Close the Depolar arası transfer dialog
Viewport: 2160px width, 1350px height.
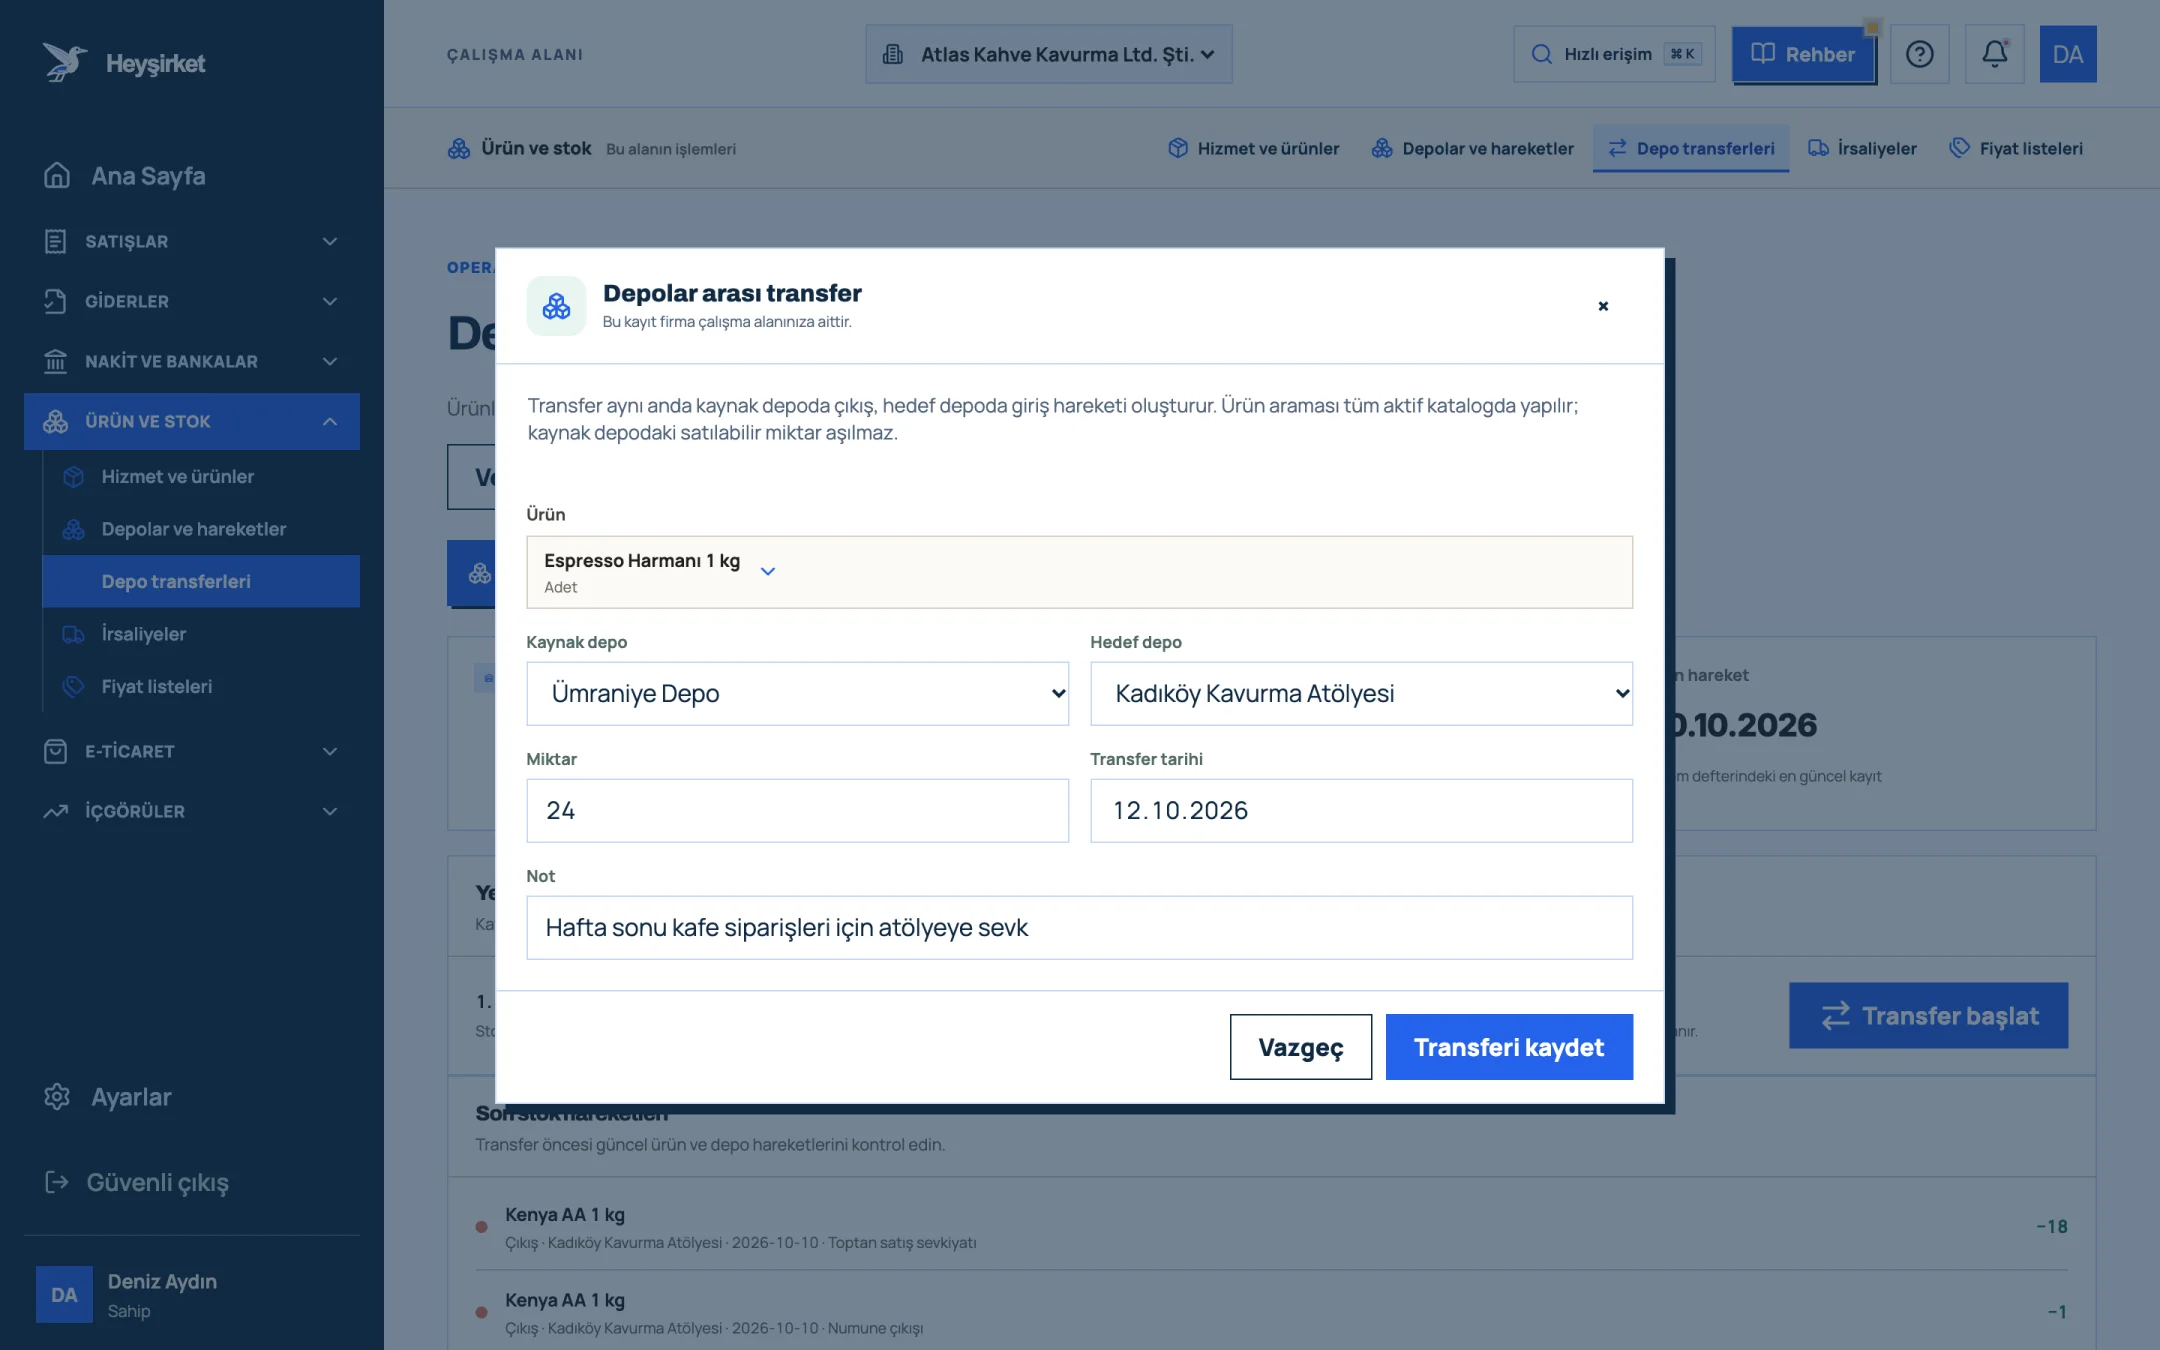pyautogui.click(x=1603, y=306)
